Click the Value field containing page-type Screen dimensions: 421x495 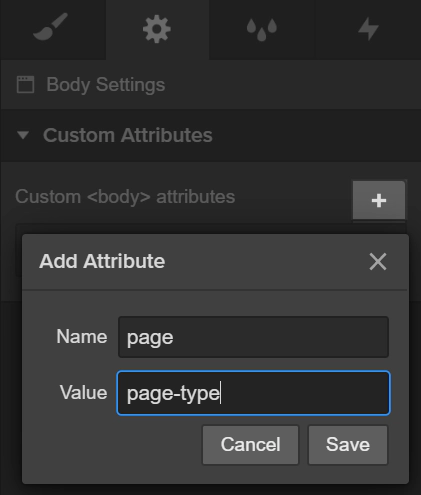(x=253, y=393)
